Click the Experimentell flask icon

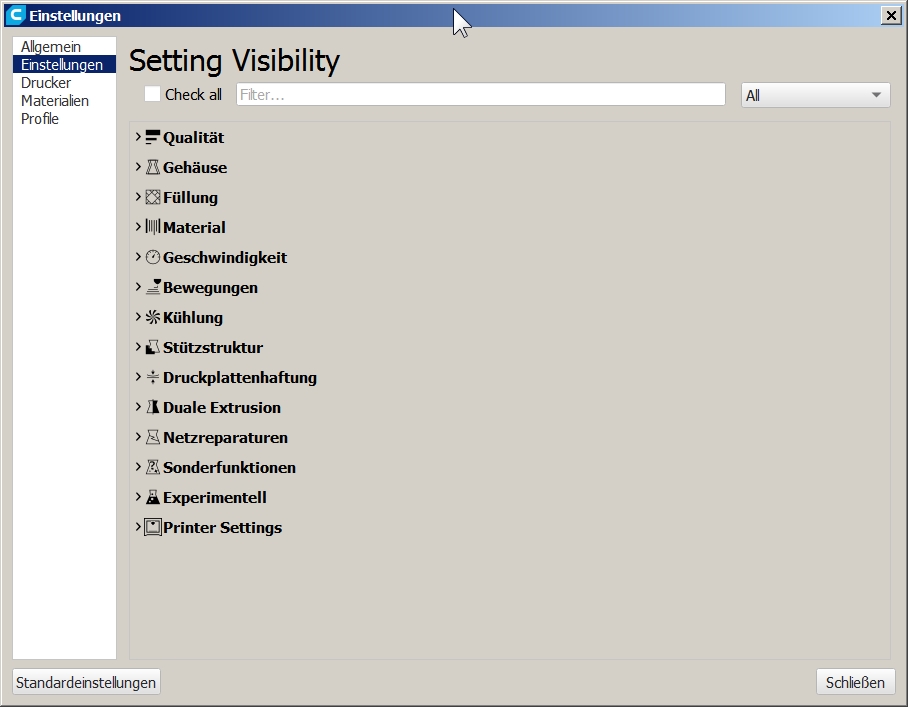point(152,498)
